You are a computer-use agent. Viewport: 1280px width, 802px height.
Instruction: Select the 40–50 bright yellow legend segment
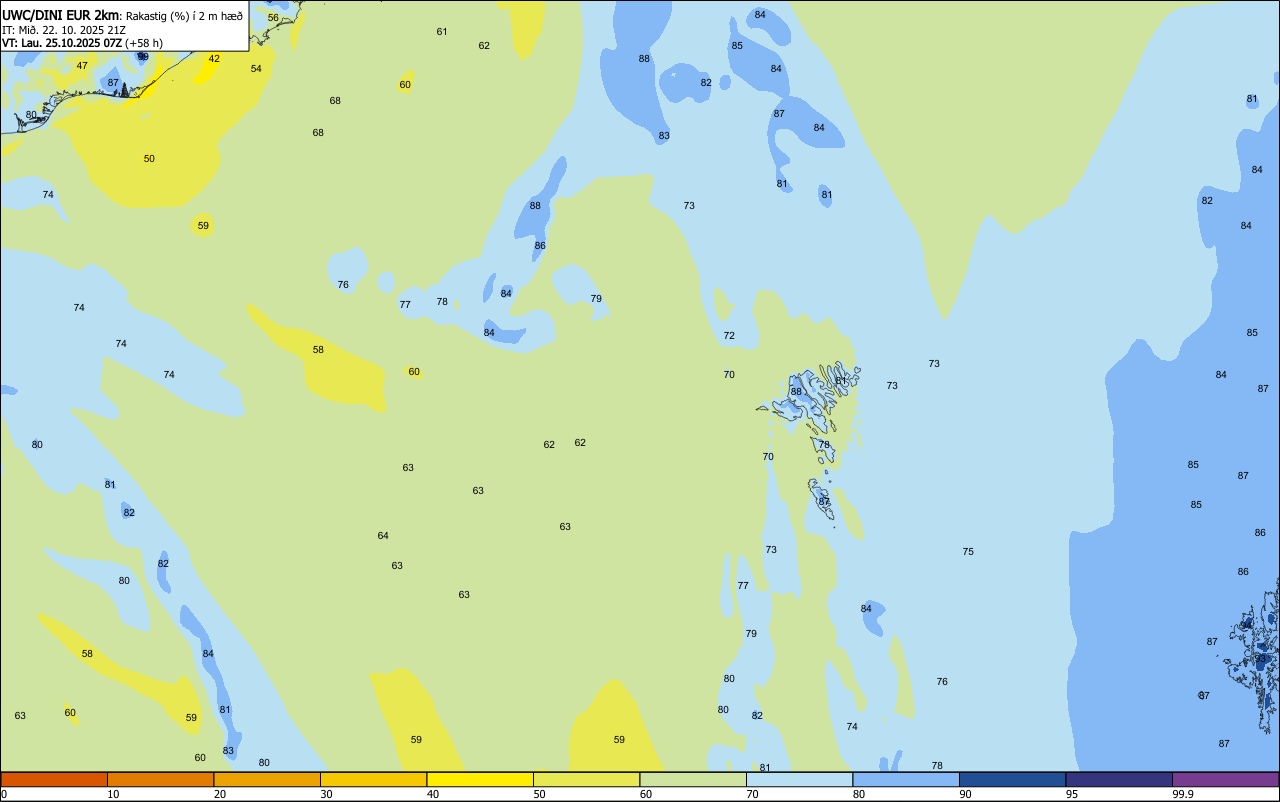coord(480,779)
